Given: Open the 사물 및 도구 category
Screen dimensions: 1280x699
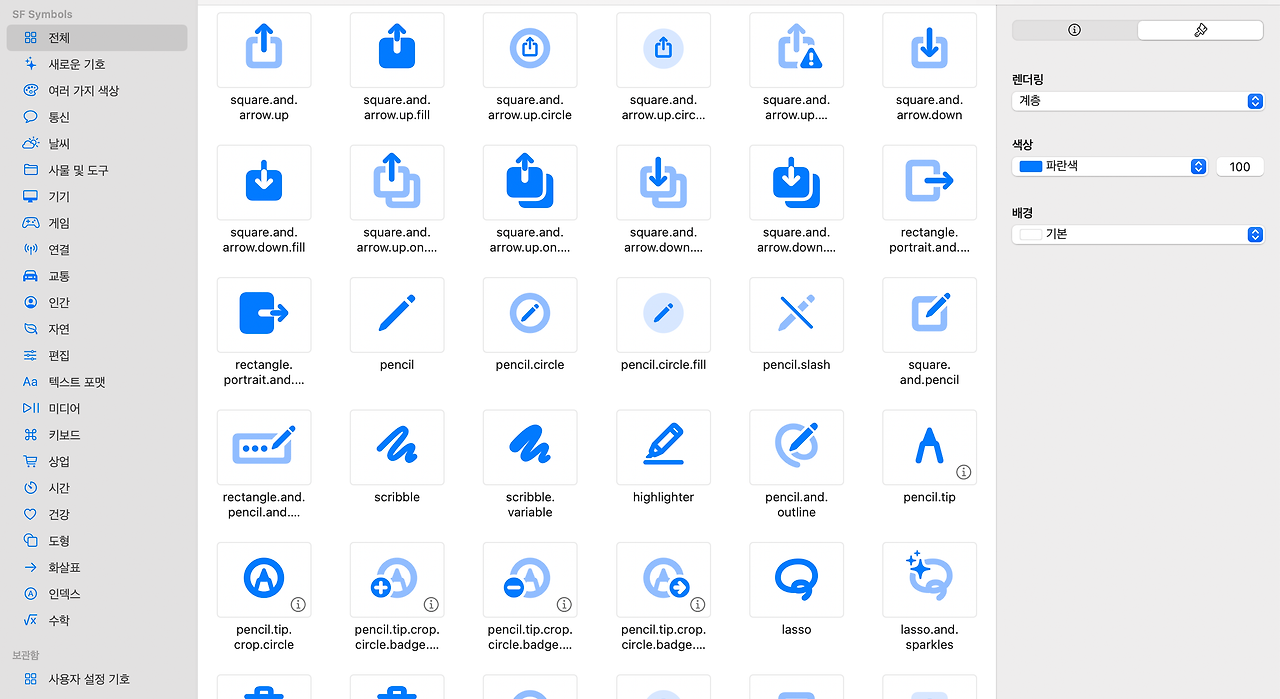Looking at the screenshot, I should pos(97,170).
